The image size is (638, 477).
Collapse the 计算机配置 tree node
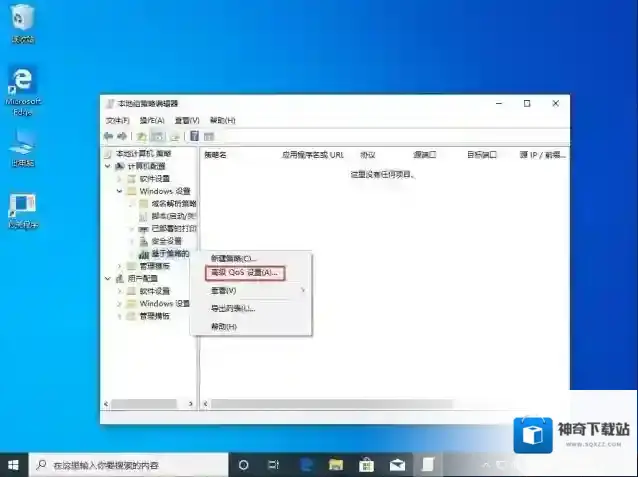108,166
